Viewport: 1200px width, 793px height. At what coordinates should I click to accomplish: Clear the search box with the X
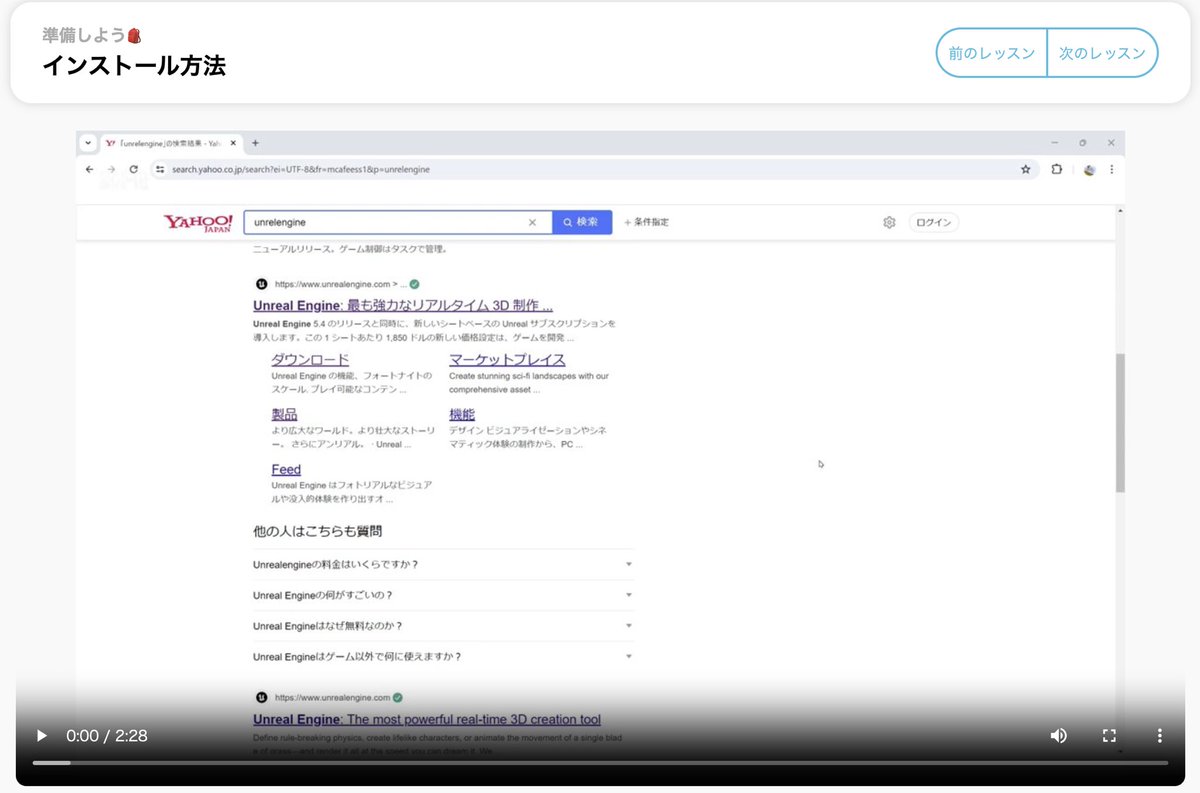coord(532,222)
